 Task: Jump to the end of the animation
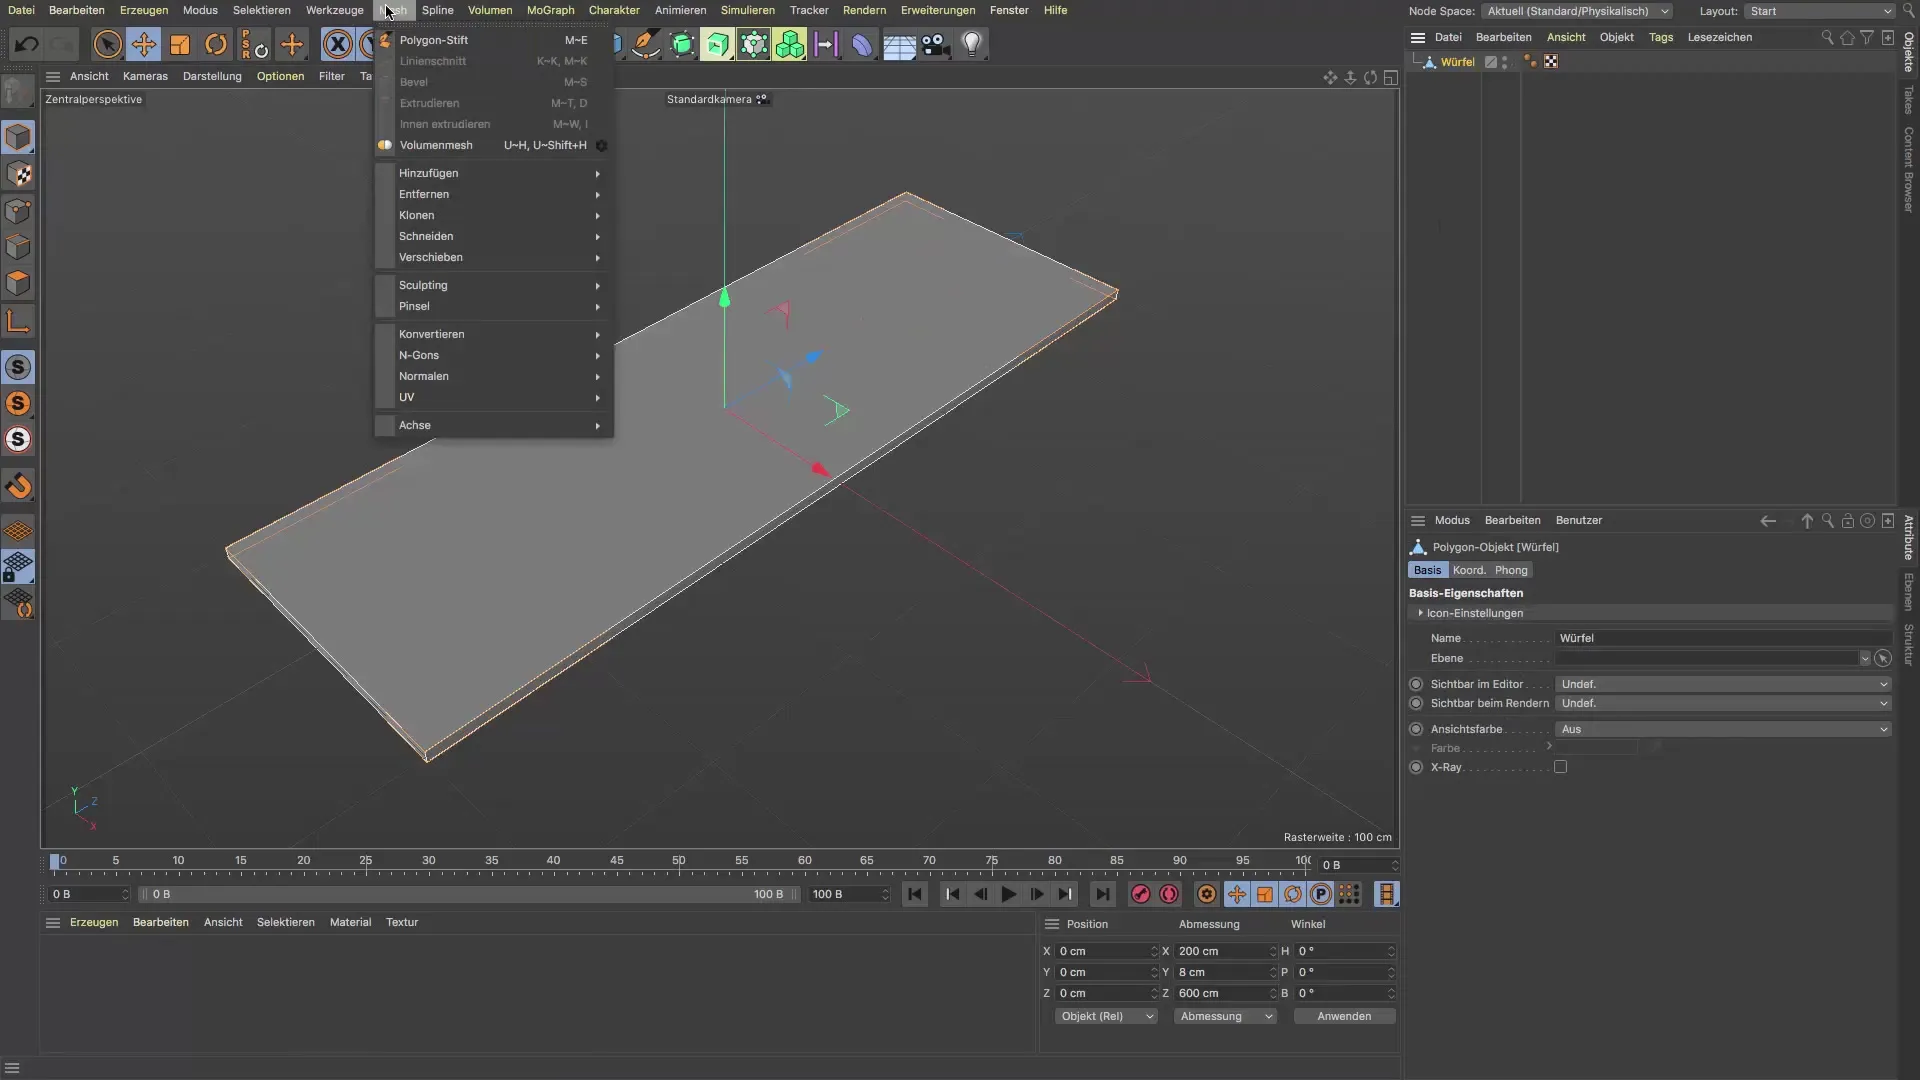(x=1101, y=894)
